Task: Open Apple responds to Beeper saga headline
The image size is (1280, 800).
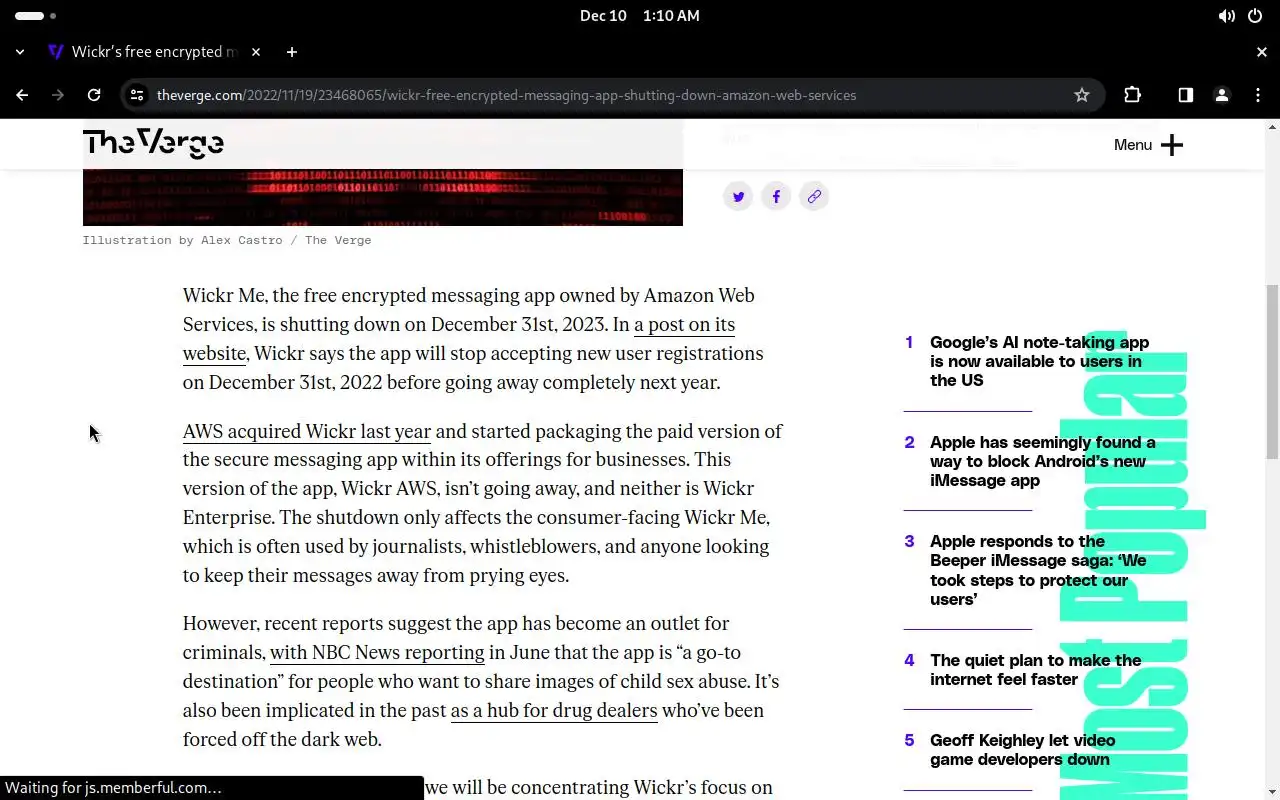Action: (x=1038, y=570)
